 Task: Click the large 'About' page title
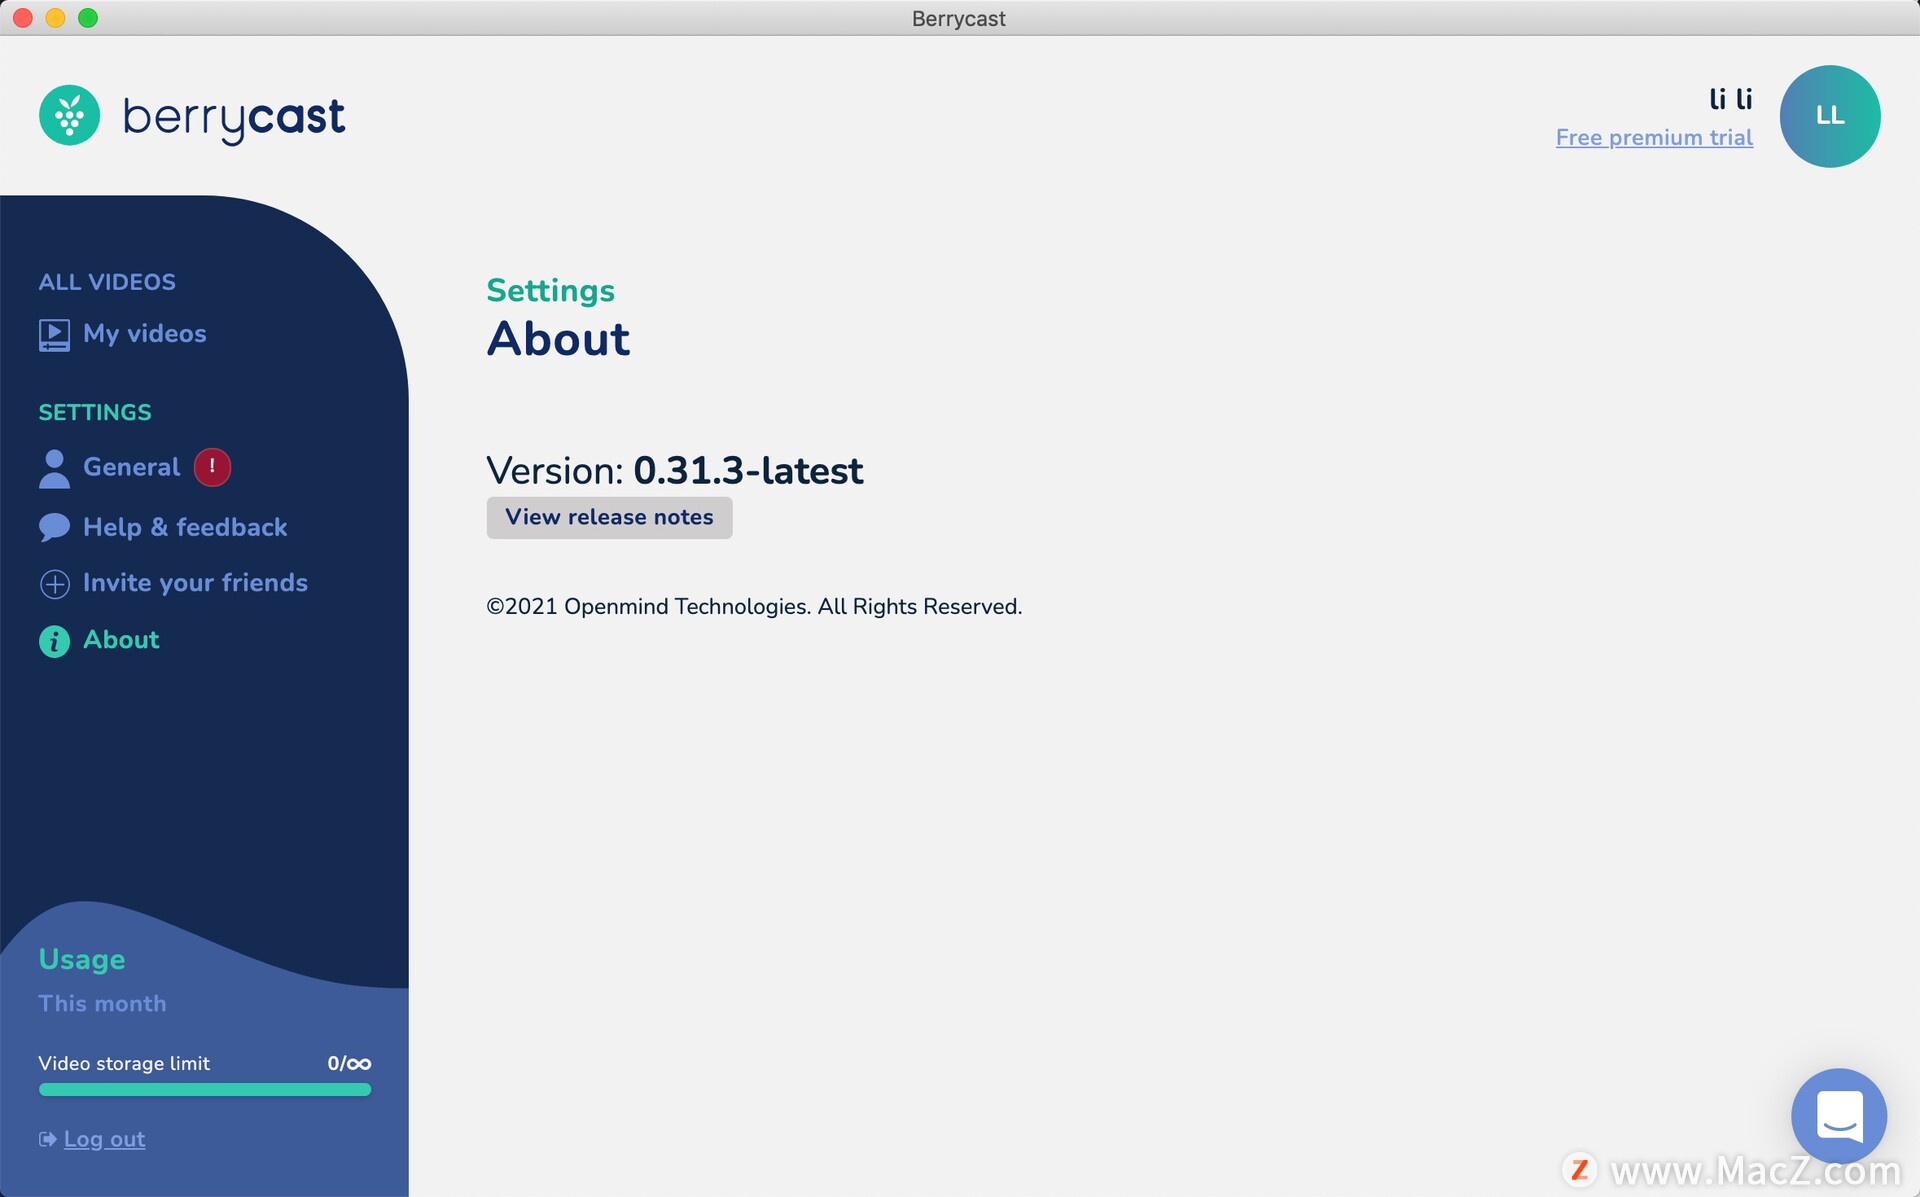(558, 339)
